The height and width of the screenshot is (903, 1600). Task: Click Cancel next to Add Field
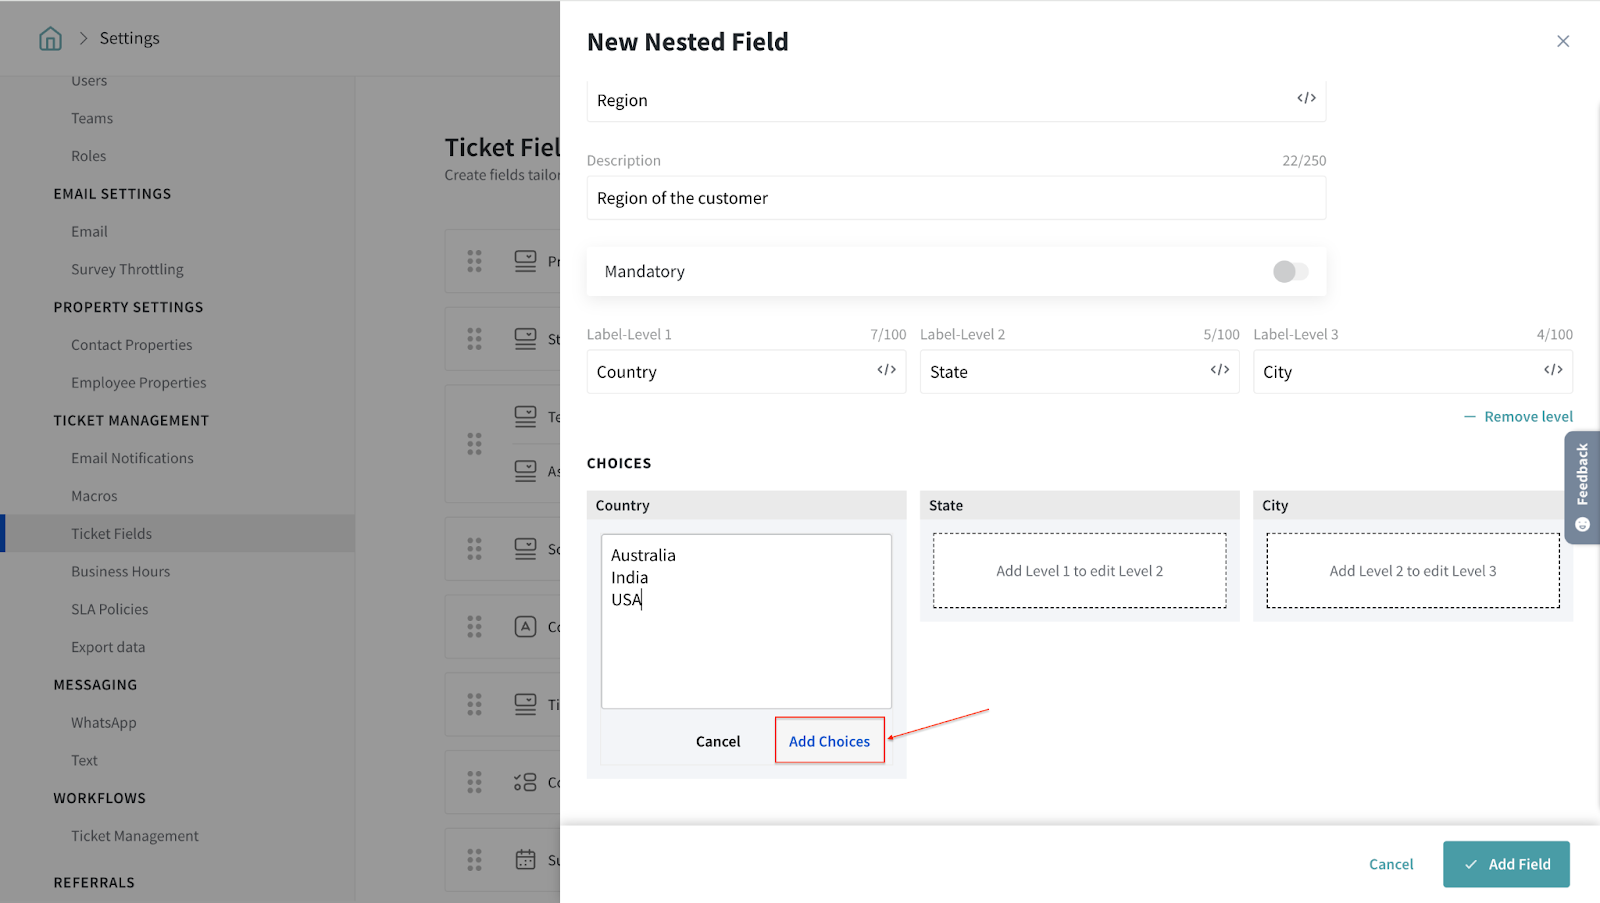(x=1390, y=864)
